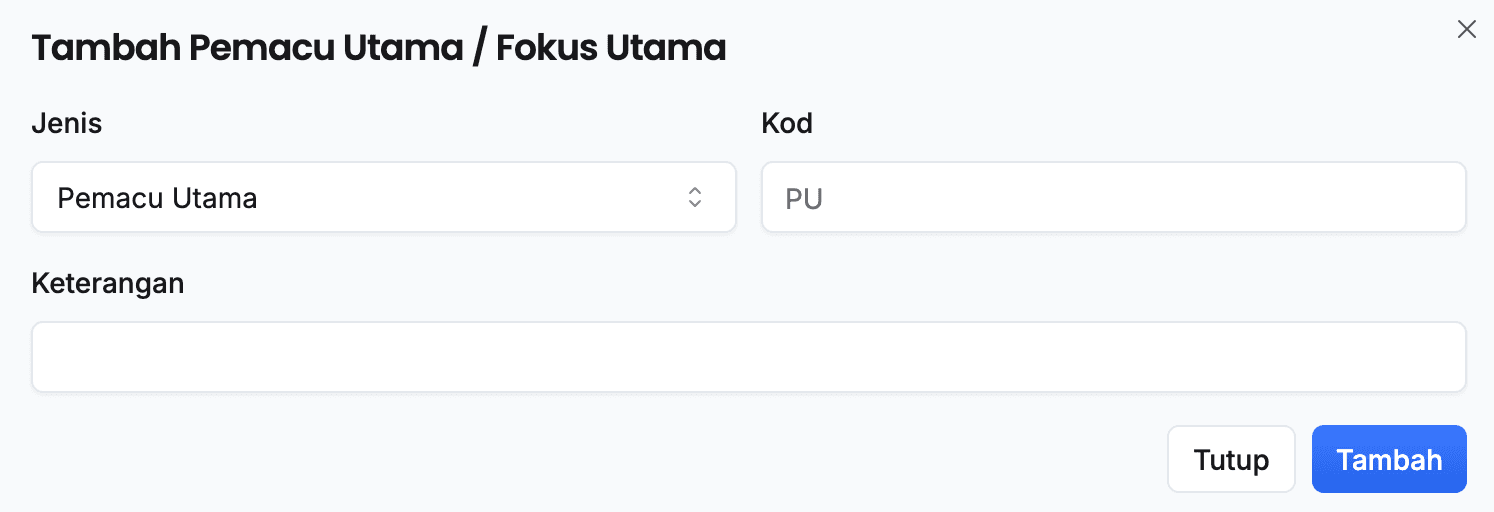Click the up-down chevron in Jenis field

pyautogui.click(x=695, y=198)
